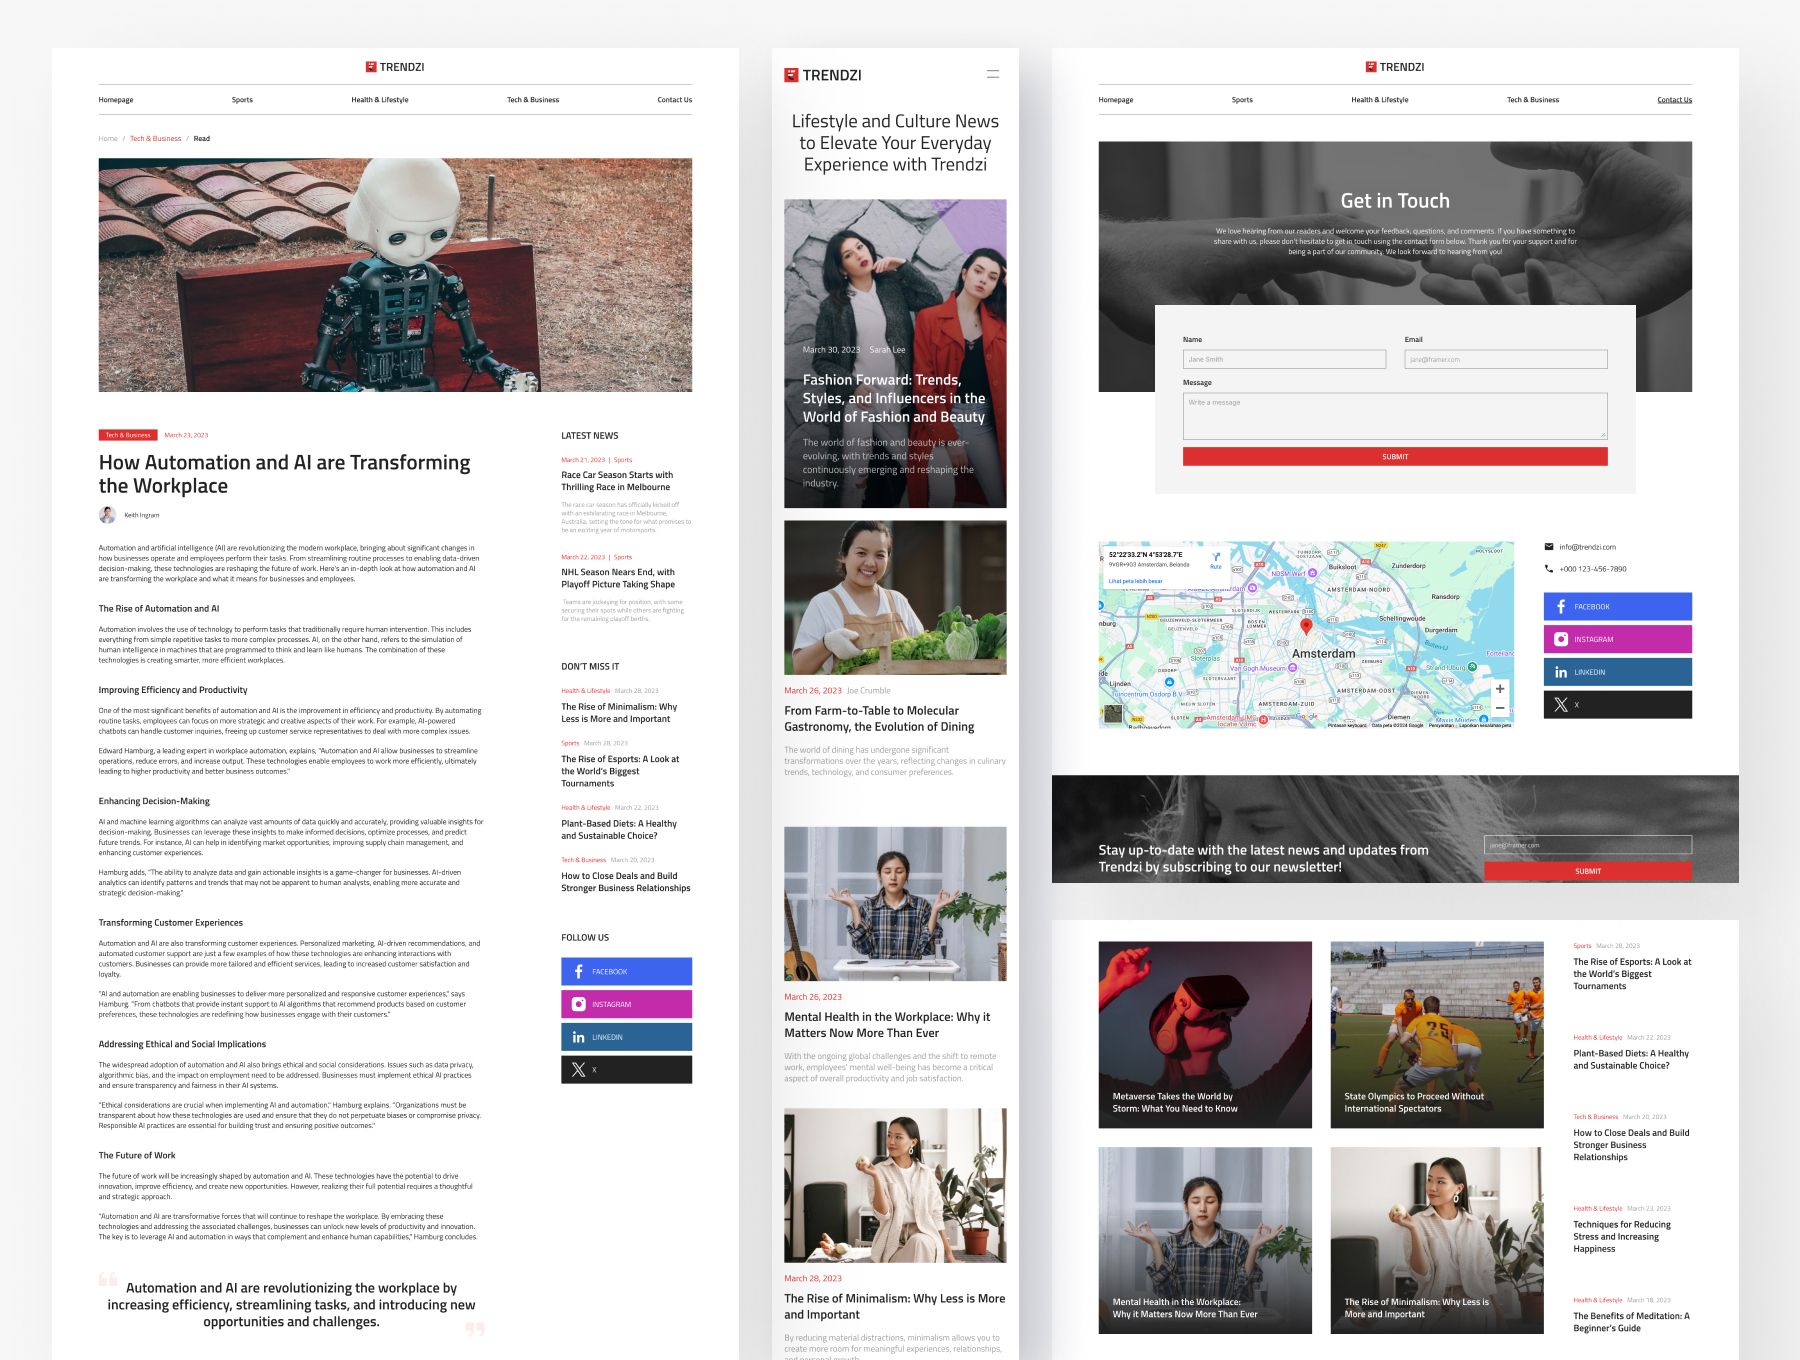
Task: Open Tech & Business in article nav
Action: pyautogui.click(x=533, y=100)
